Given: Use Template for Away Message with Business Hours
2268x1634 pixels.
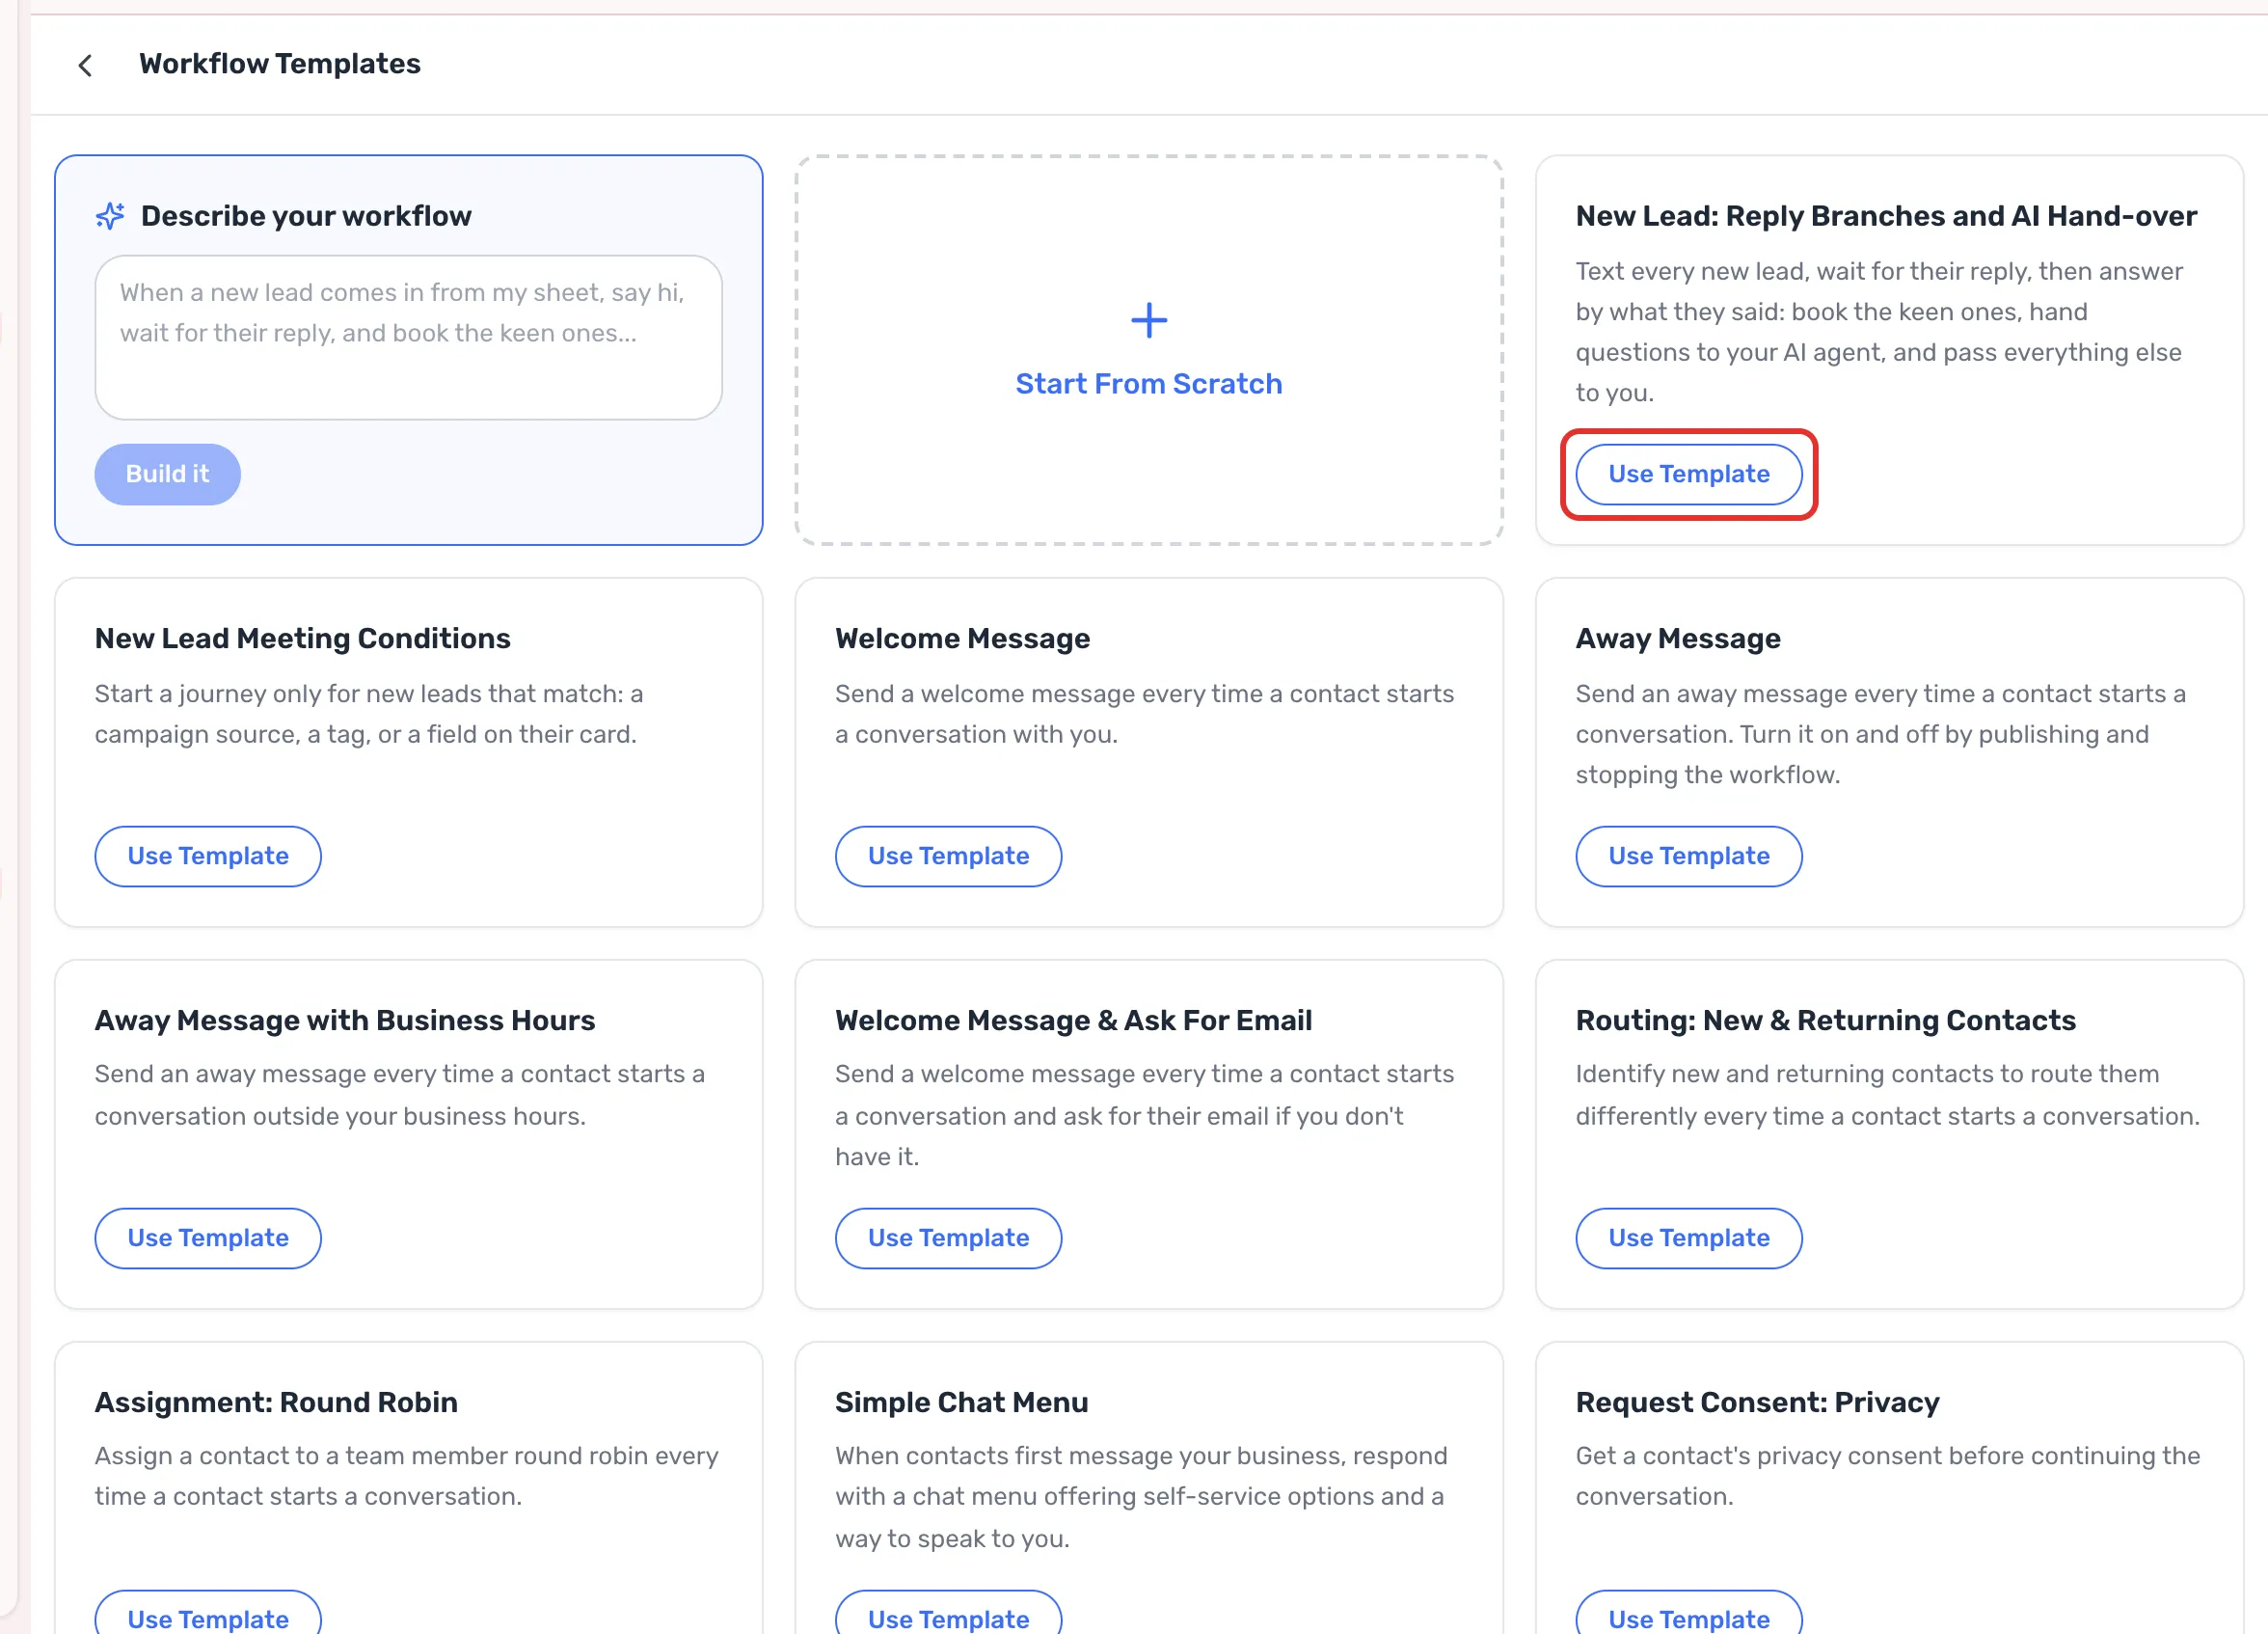Looking at the screenshot, I should (208, 1238).
